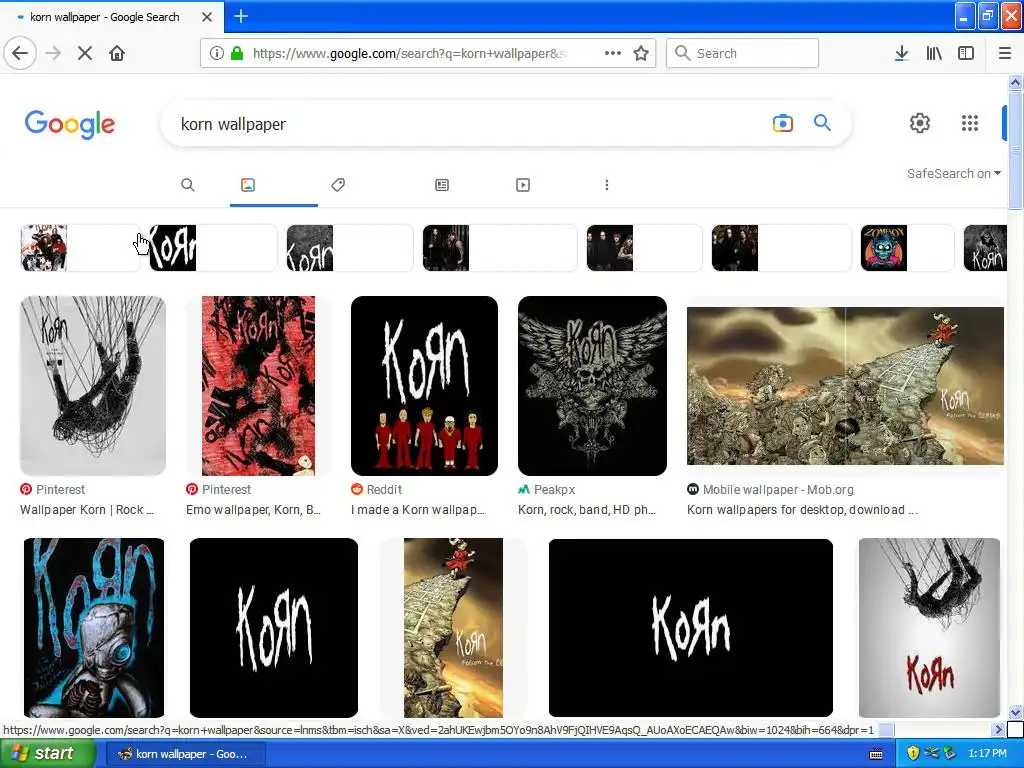1024x768 pixels.
Task: Open the Windows Start menu
Action: (x=46, y=754)
